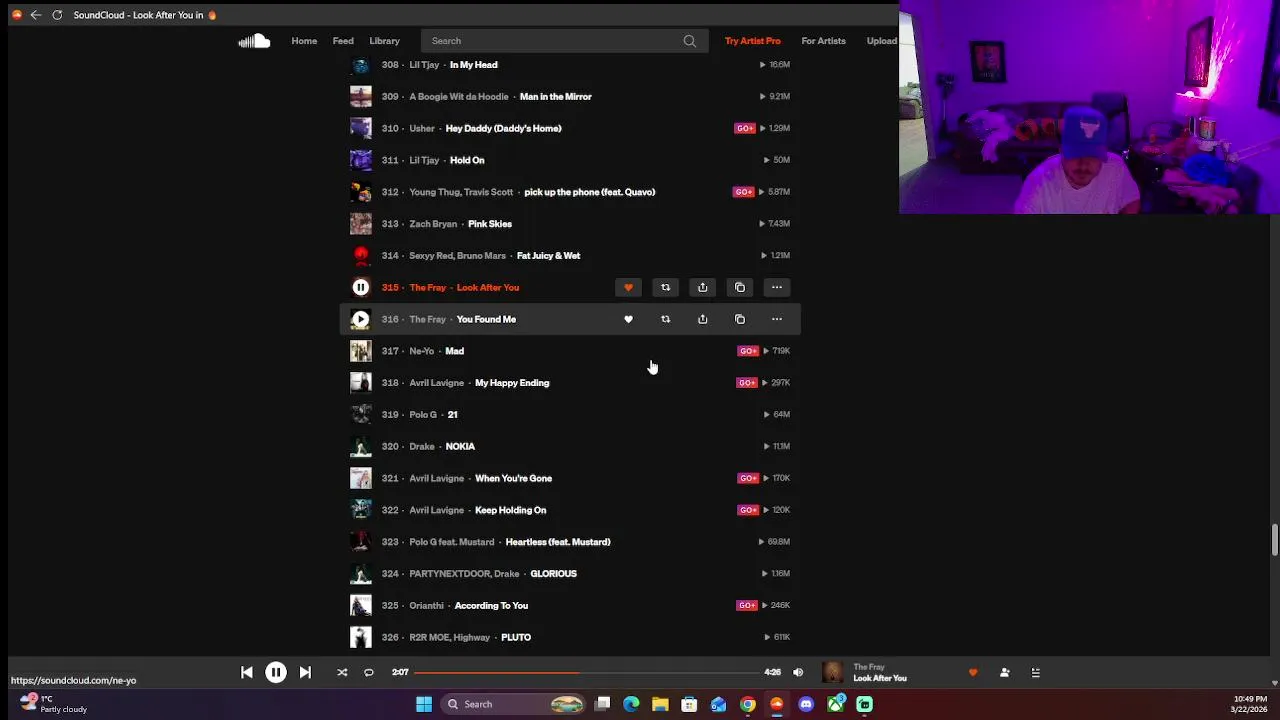This screenshot has width=1280, height=720.
Task: Click artwork for Polo G 21
Action: [x=361, y=415]
